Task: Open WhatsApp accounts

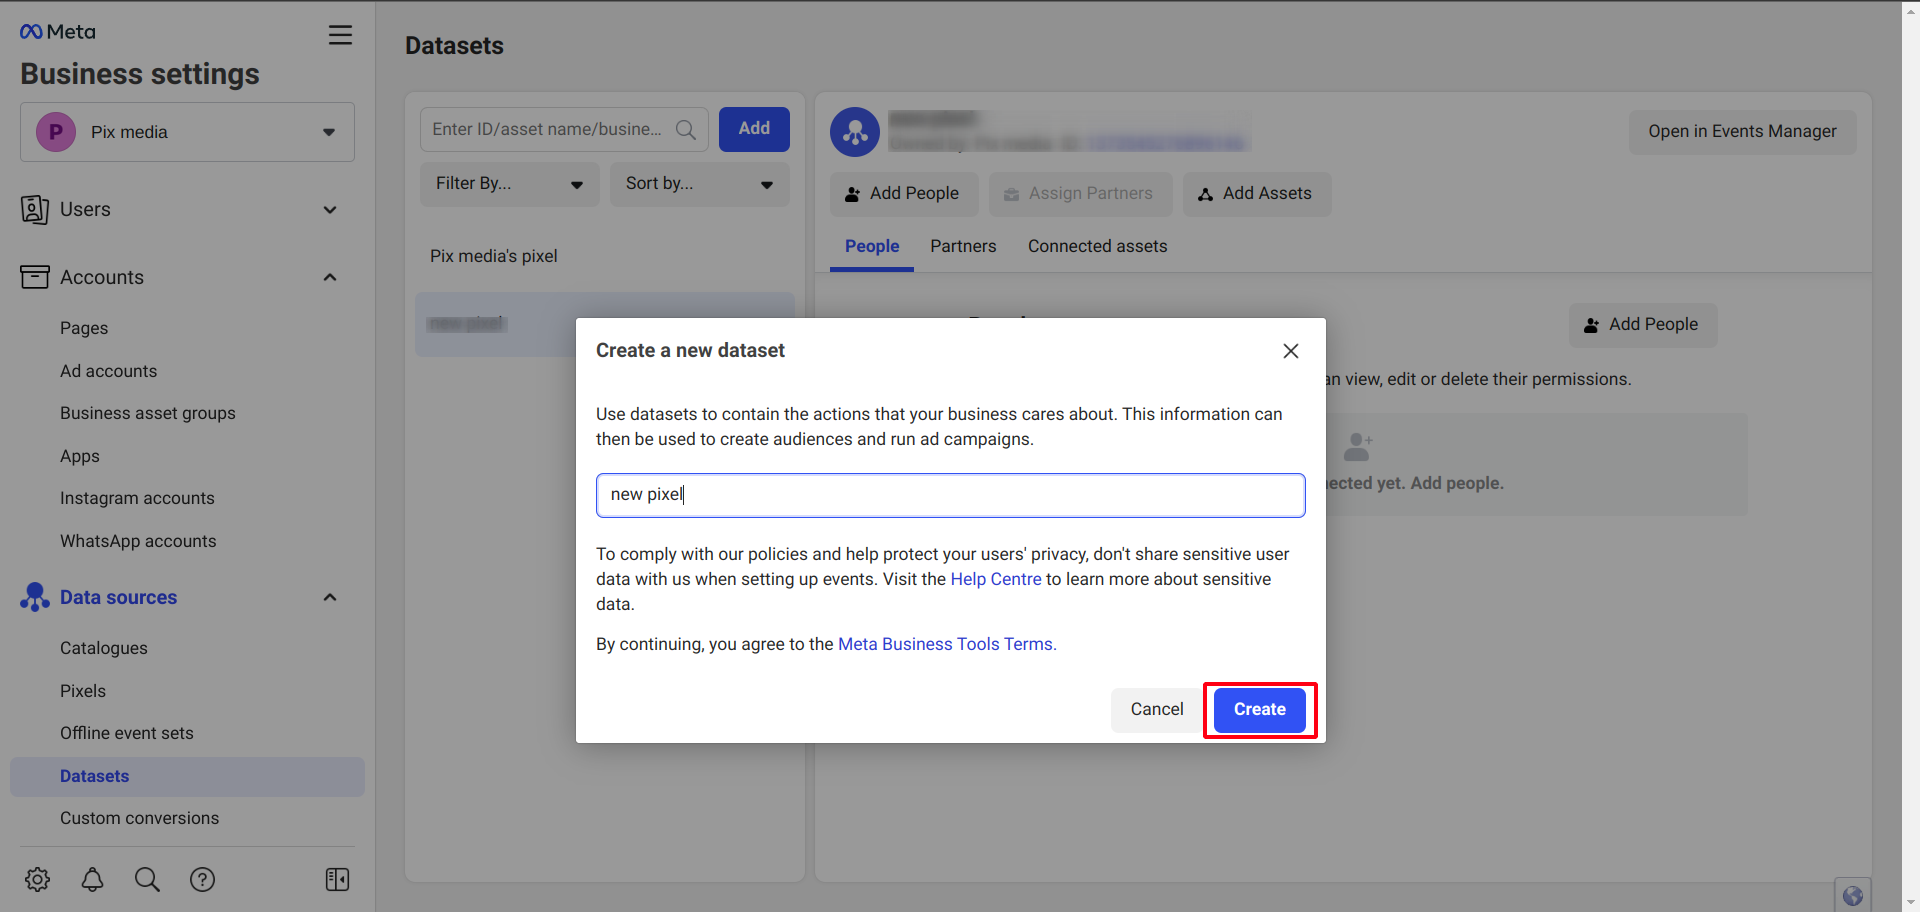Action: (x=138, y=541)
